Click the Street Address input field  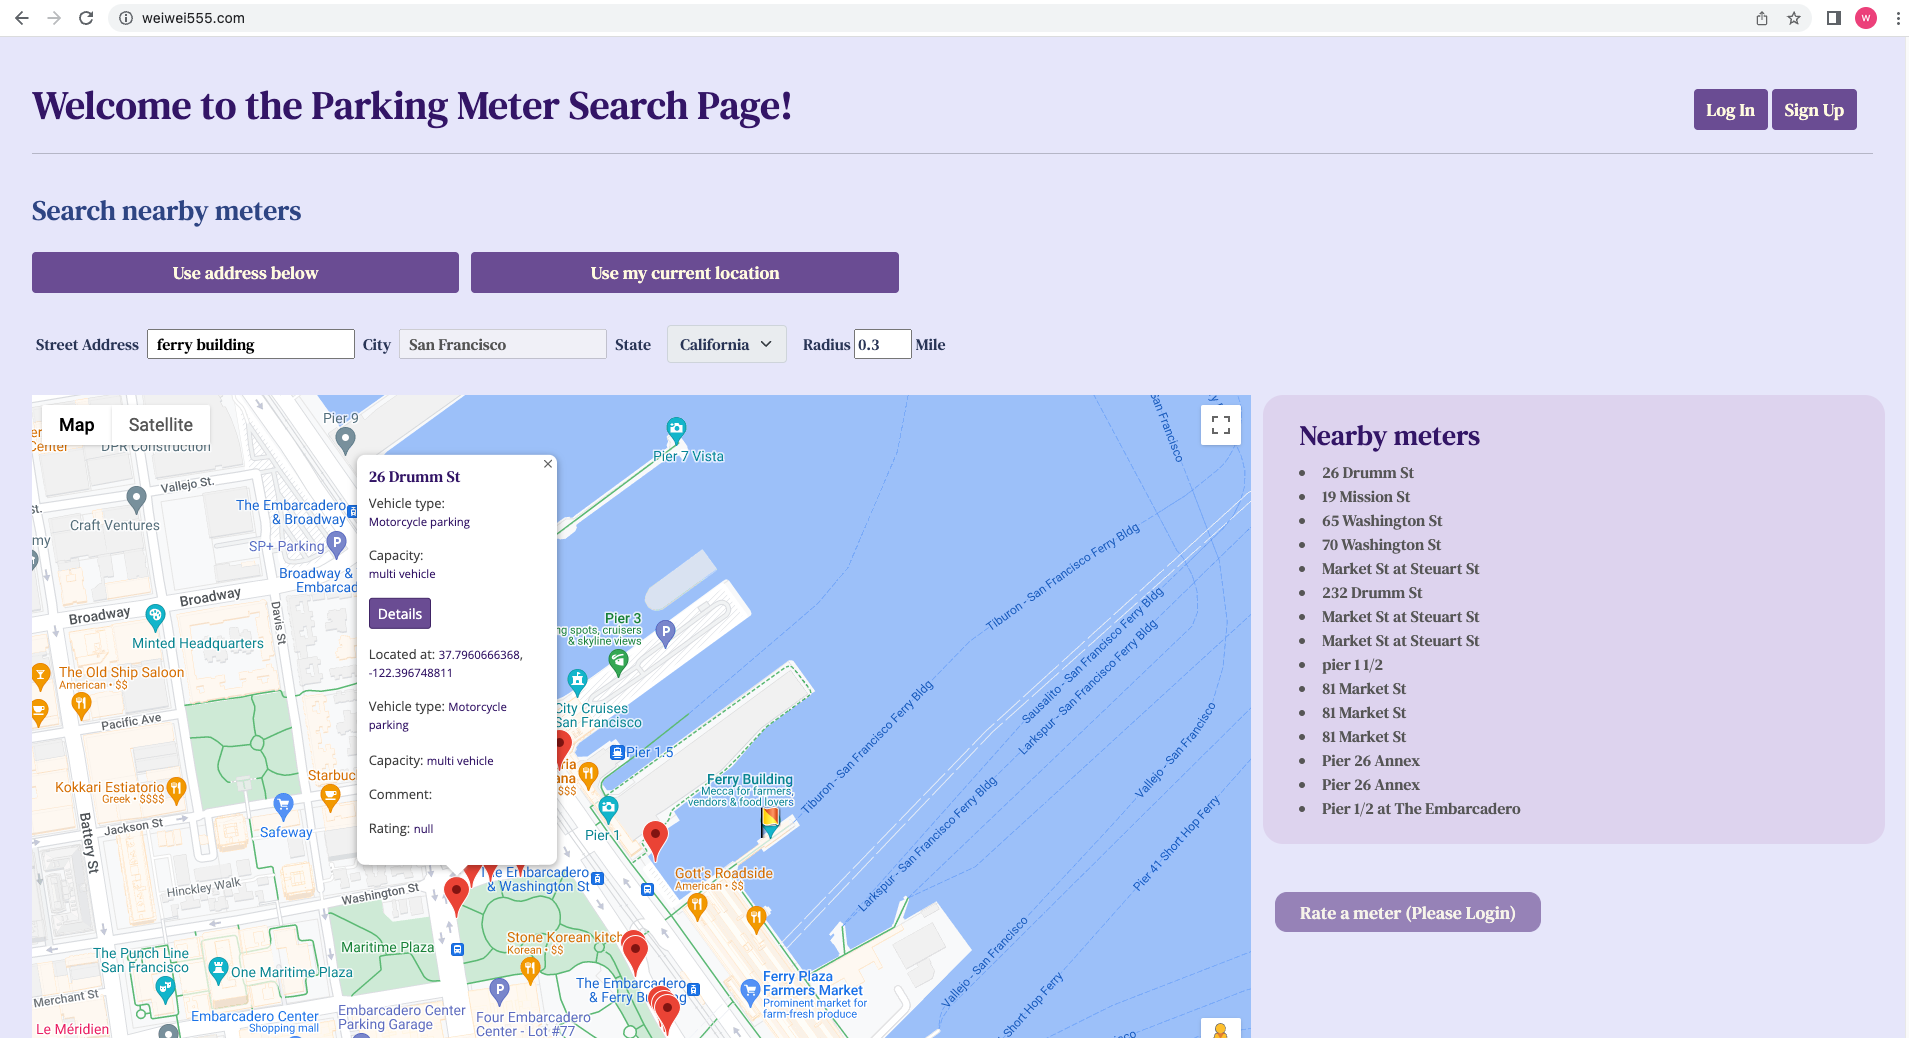click(x=251, y=344)
